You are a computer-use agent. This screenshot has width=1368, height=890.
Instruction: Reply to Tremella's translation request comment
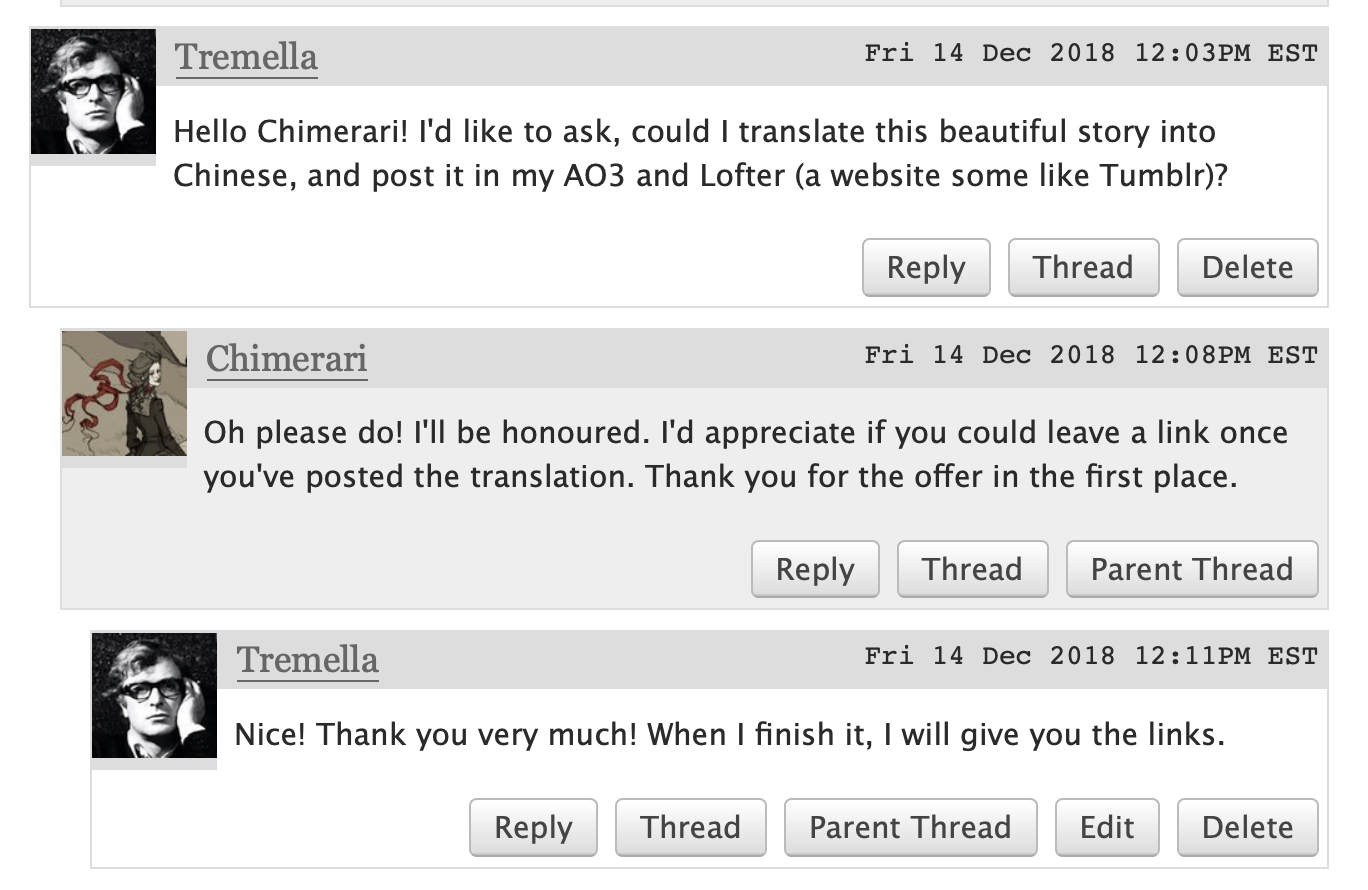[x=926, y=267]
